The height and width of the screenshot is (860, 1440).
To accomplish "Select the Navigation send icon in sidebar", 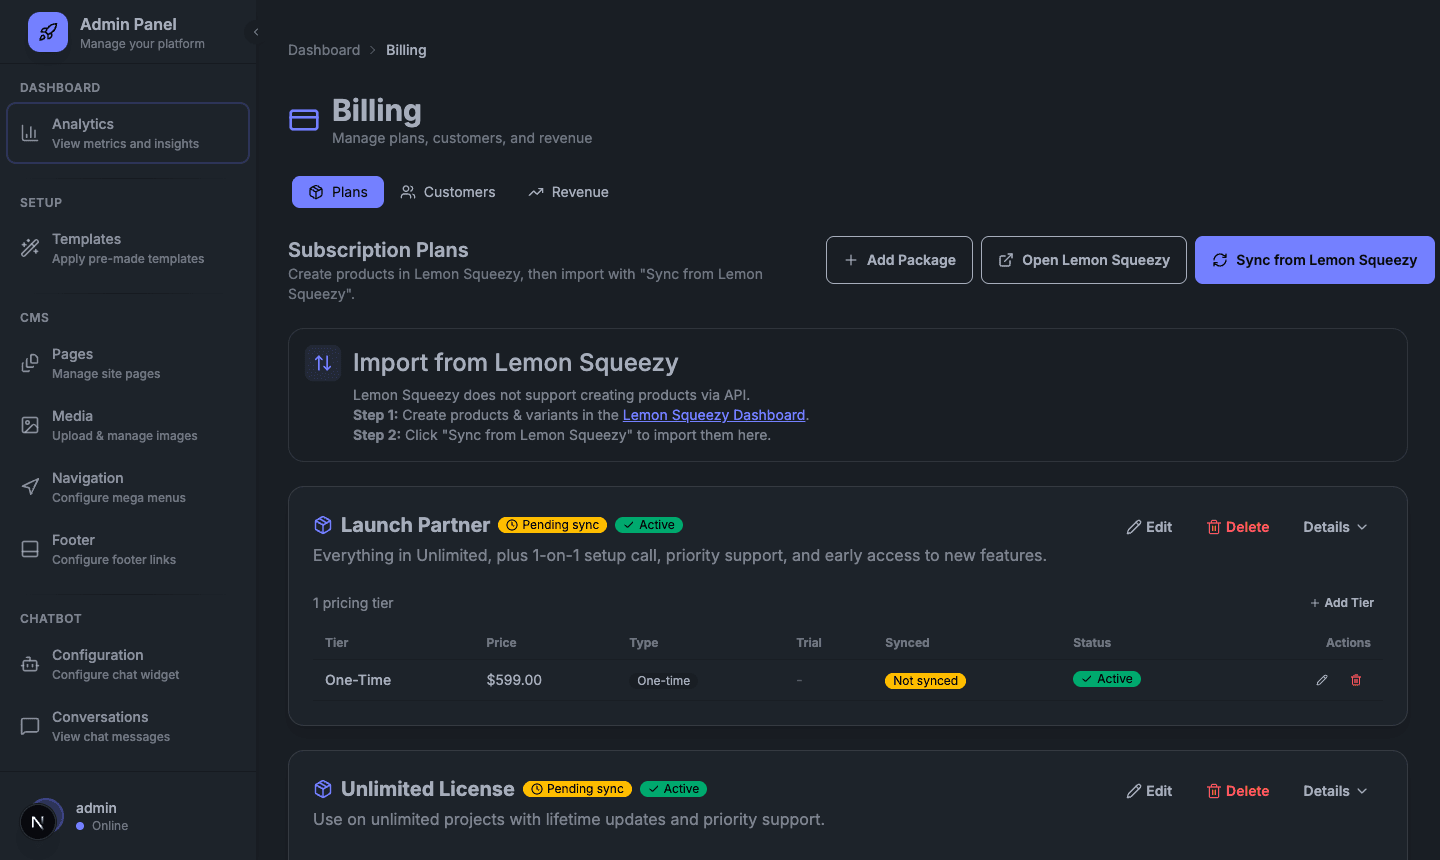I will point(31,486).
